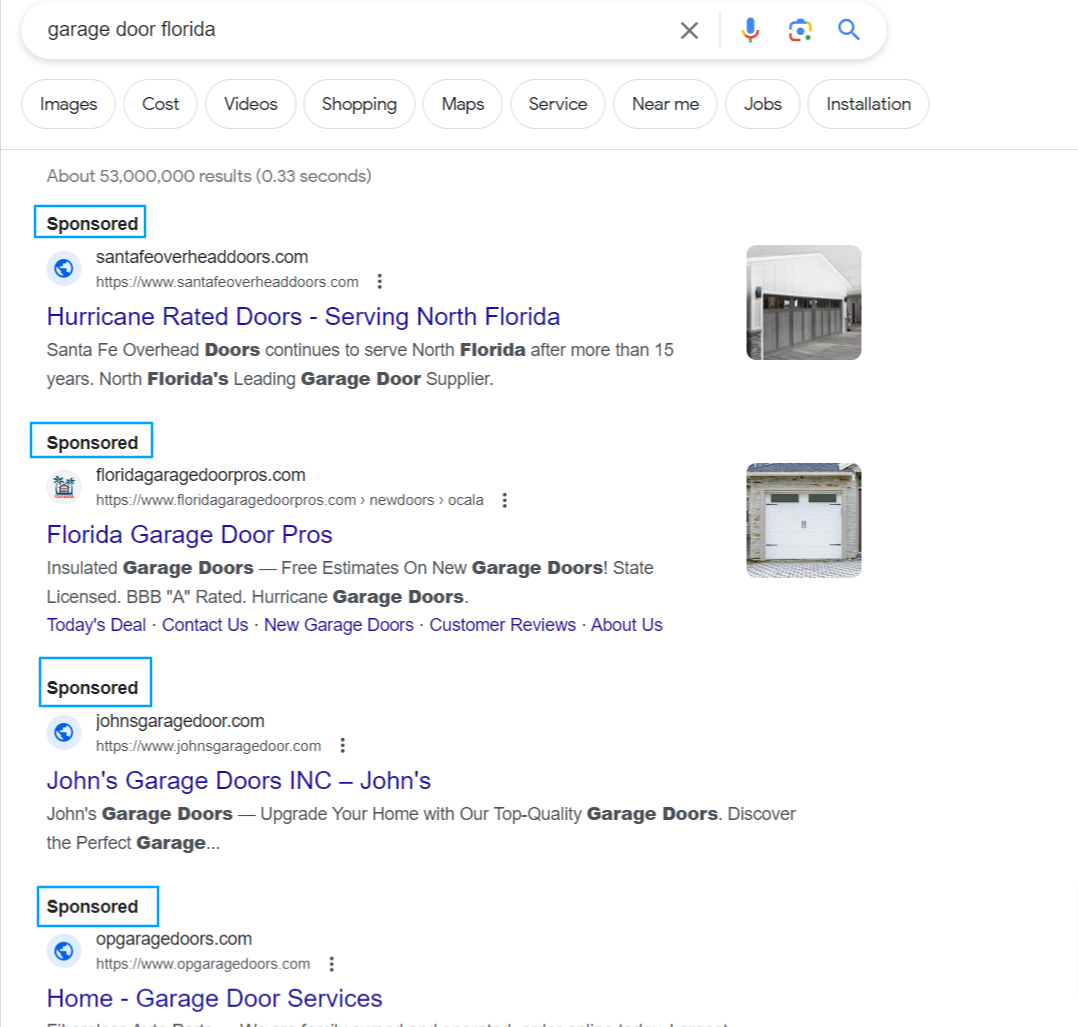Viewport: 1078px width, 1027px height.
Task: Click the floridagaragedoorpros.com site name
Action: (x=200, y=475)
